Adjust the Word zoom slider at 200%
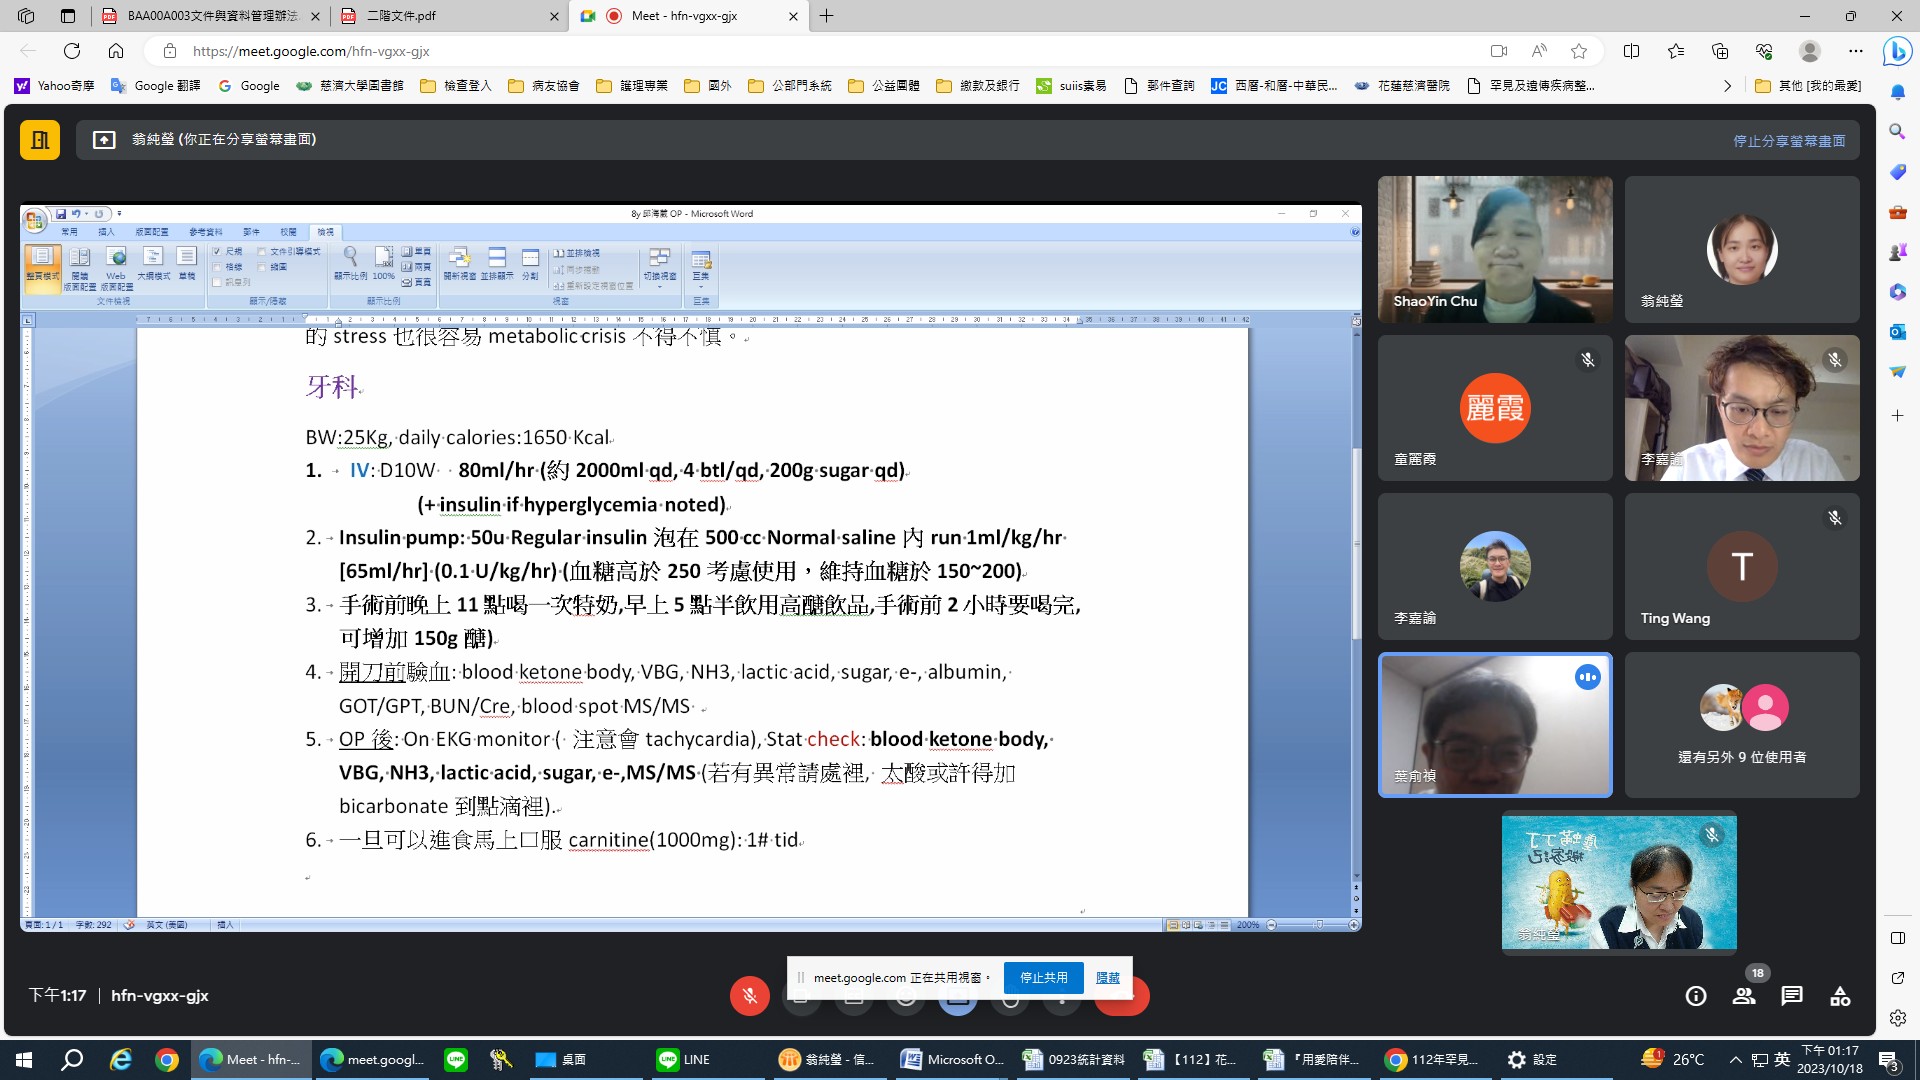This screenshot has width=1920, height=1080. click(x=1318, y=925)
